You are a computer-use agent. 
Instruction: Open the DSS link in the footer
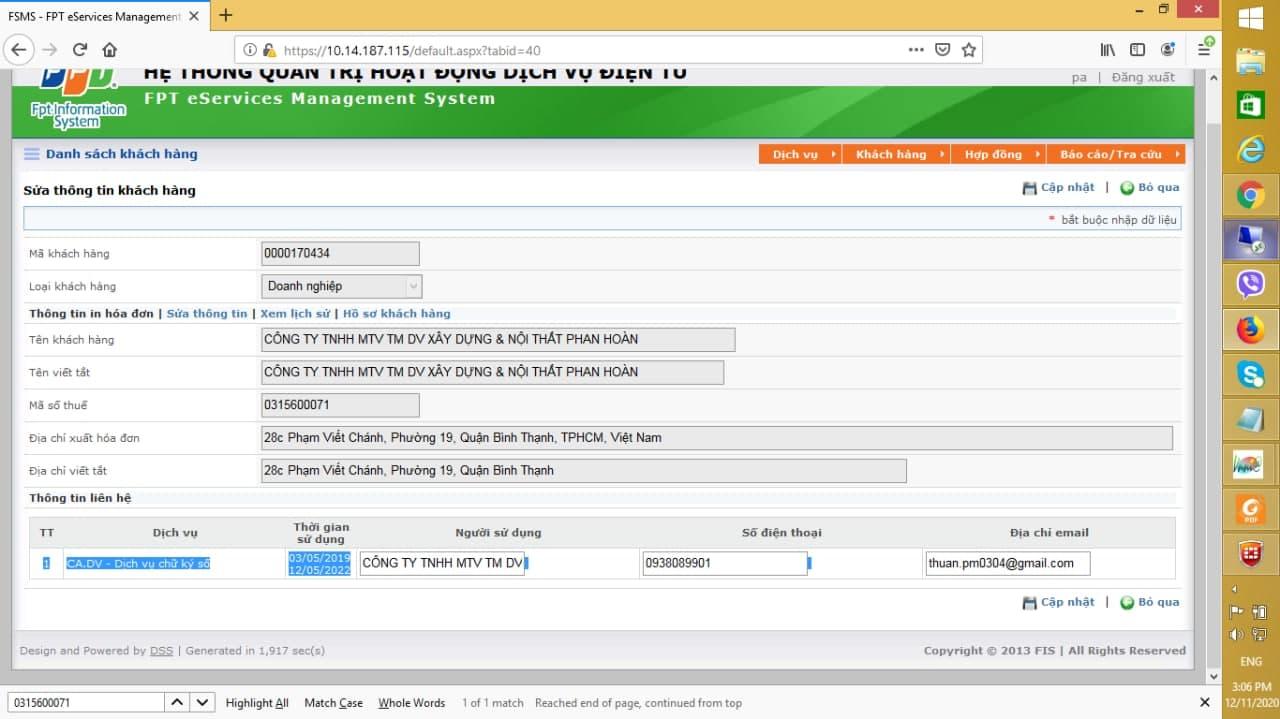click(161, 651)
